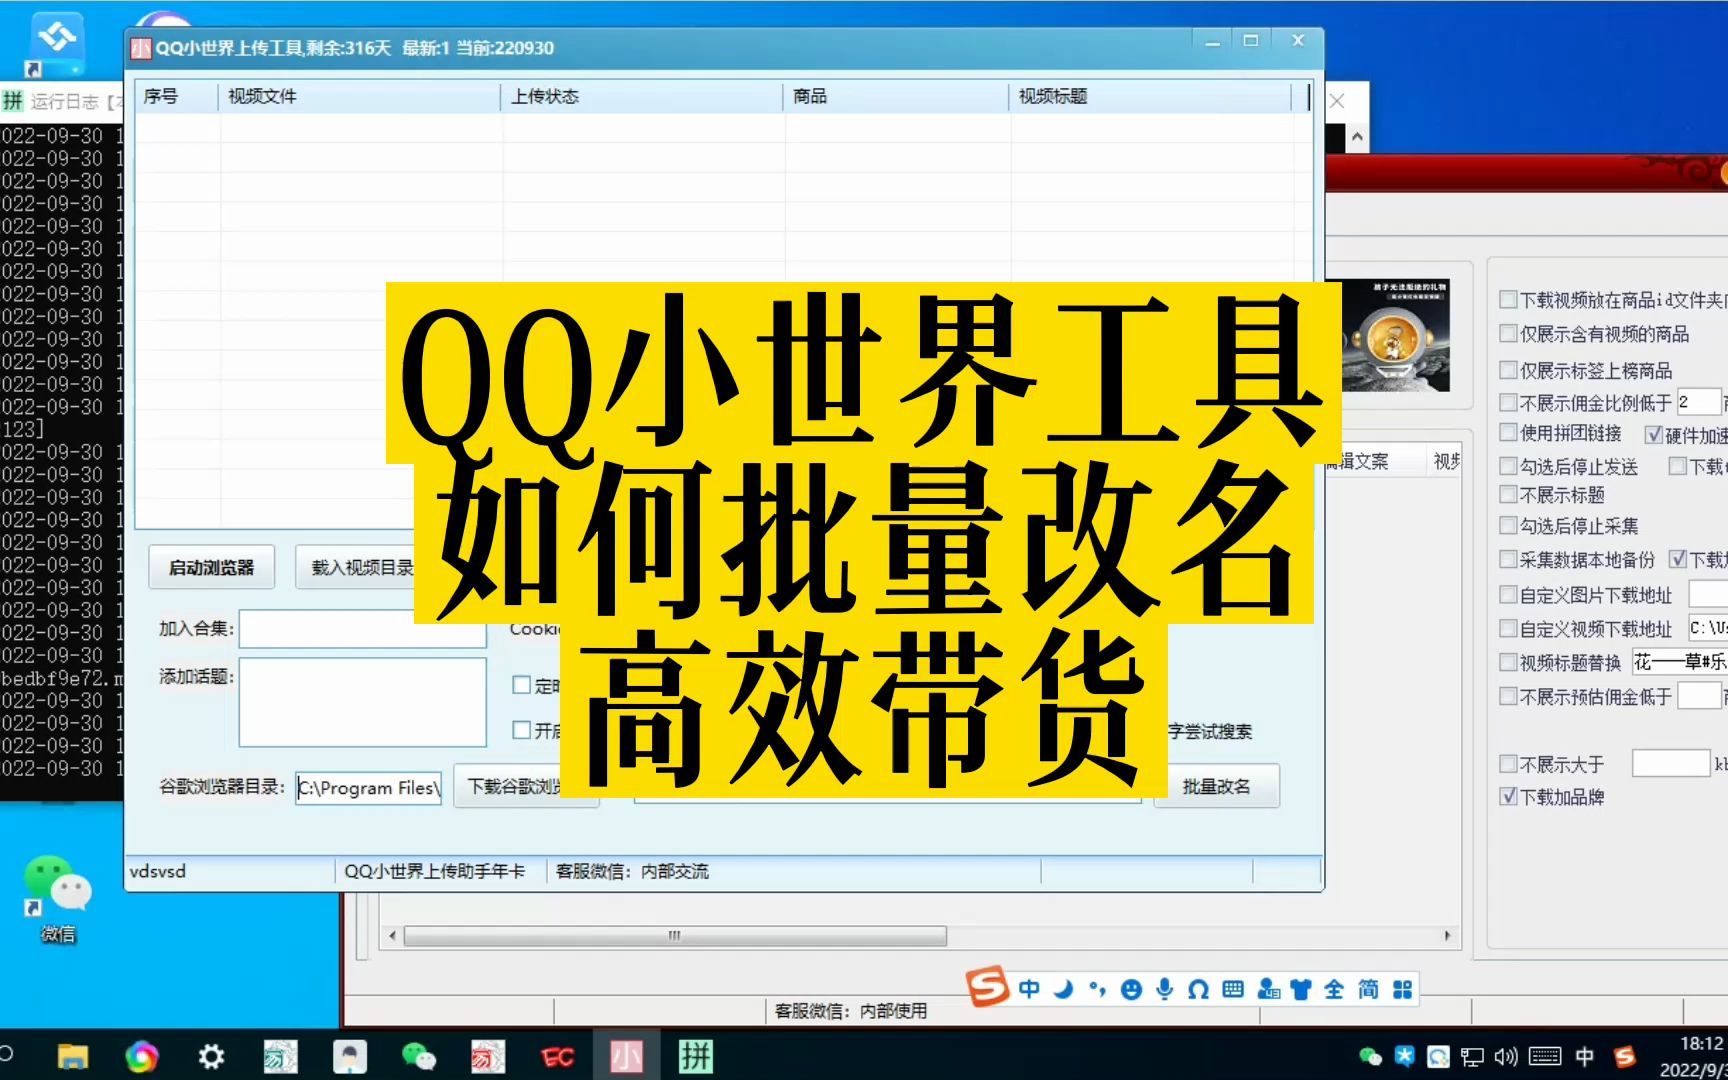Open special symbols via the Omega icon
The width and height of the screenshot is (1728, 1080).
[x=1198, y=989]
